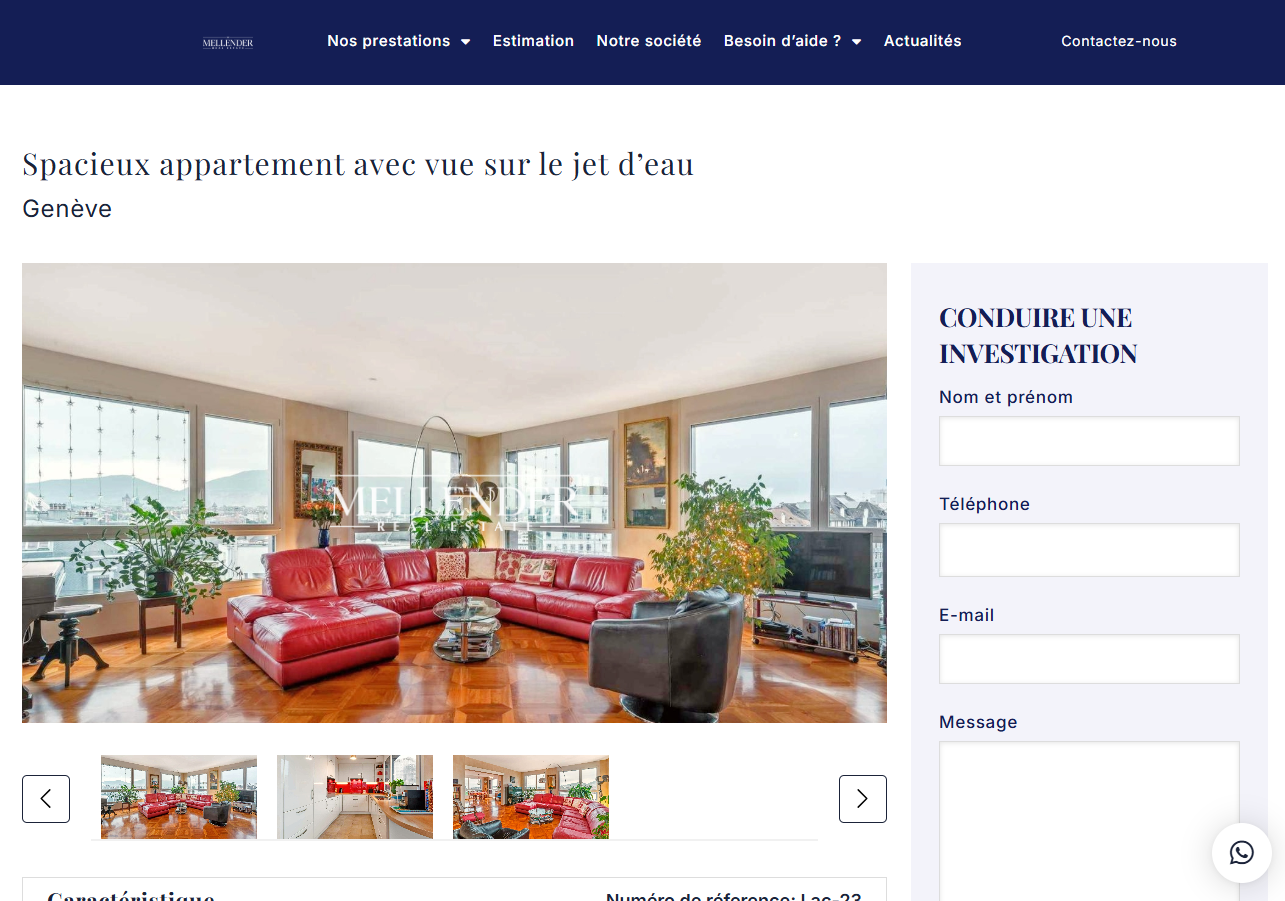The height and width of the screenshot is (901, 1285).
Task: Open the WhatsApp chat bubble
Action: (x=1242, y=853)
